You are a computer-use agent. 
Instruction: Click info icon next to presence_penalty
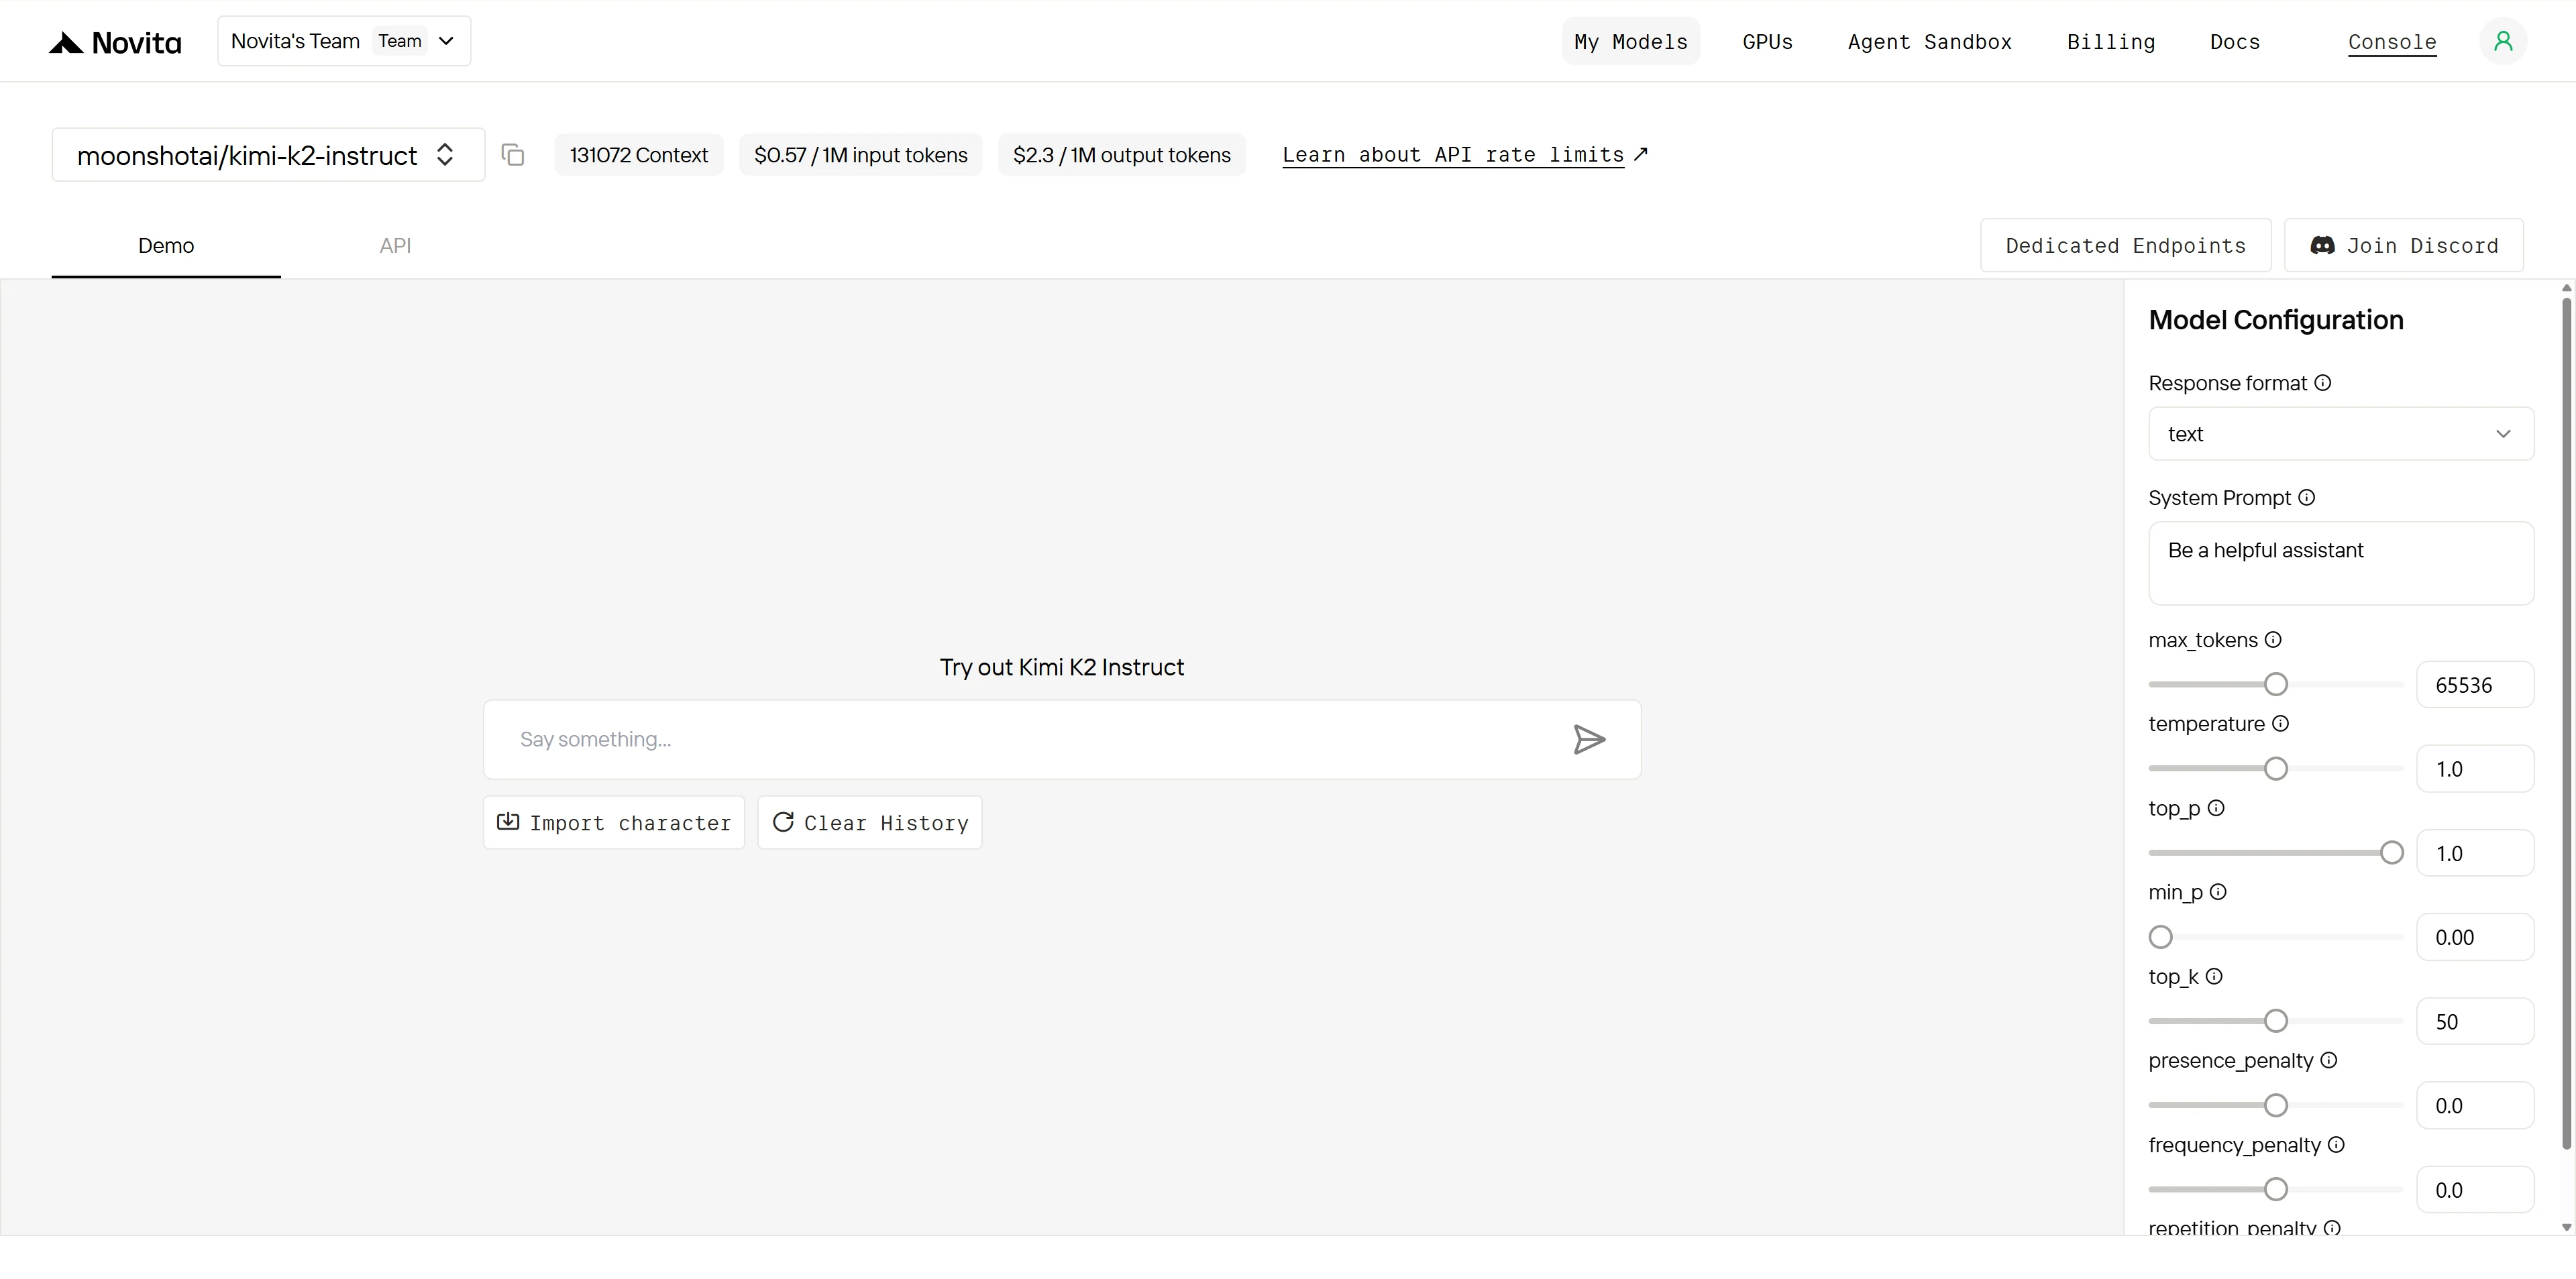coord(2329,1060)
